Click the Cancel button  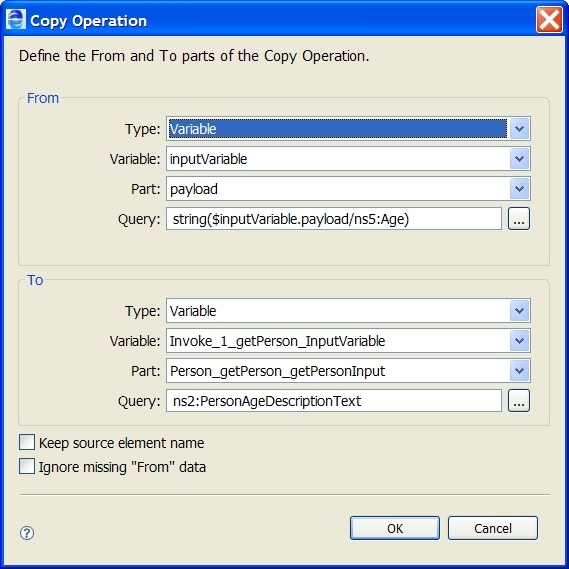tap(493, 528)
